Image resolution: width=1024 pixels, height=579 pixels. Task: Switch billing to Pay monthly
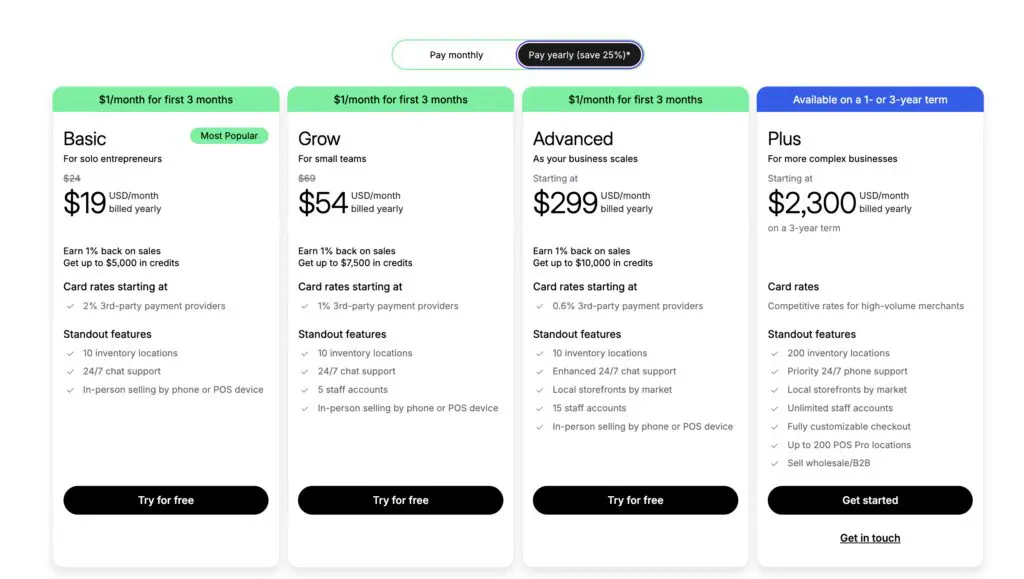tap(456, 55)
